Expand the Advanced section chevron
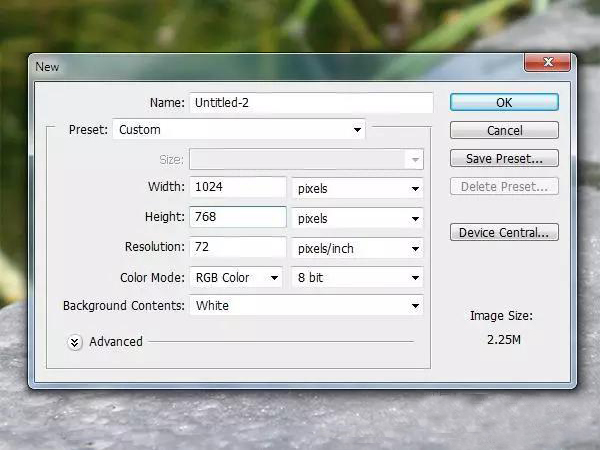The image size is (600, 450). [x=75, y=342]
